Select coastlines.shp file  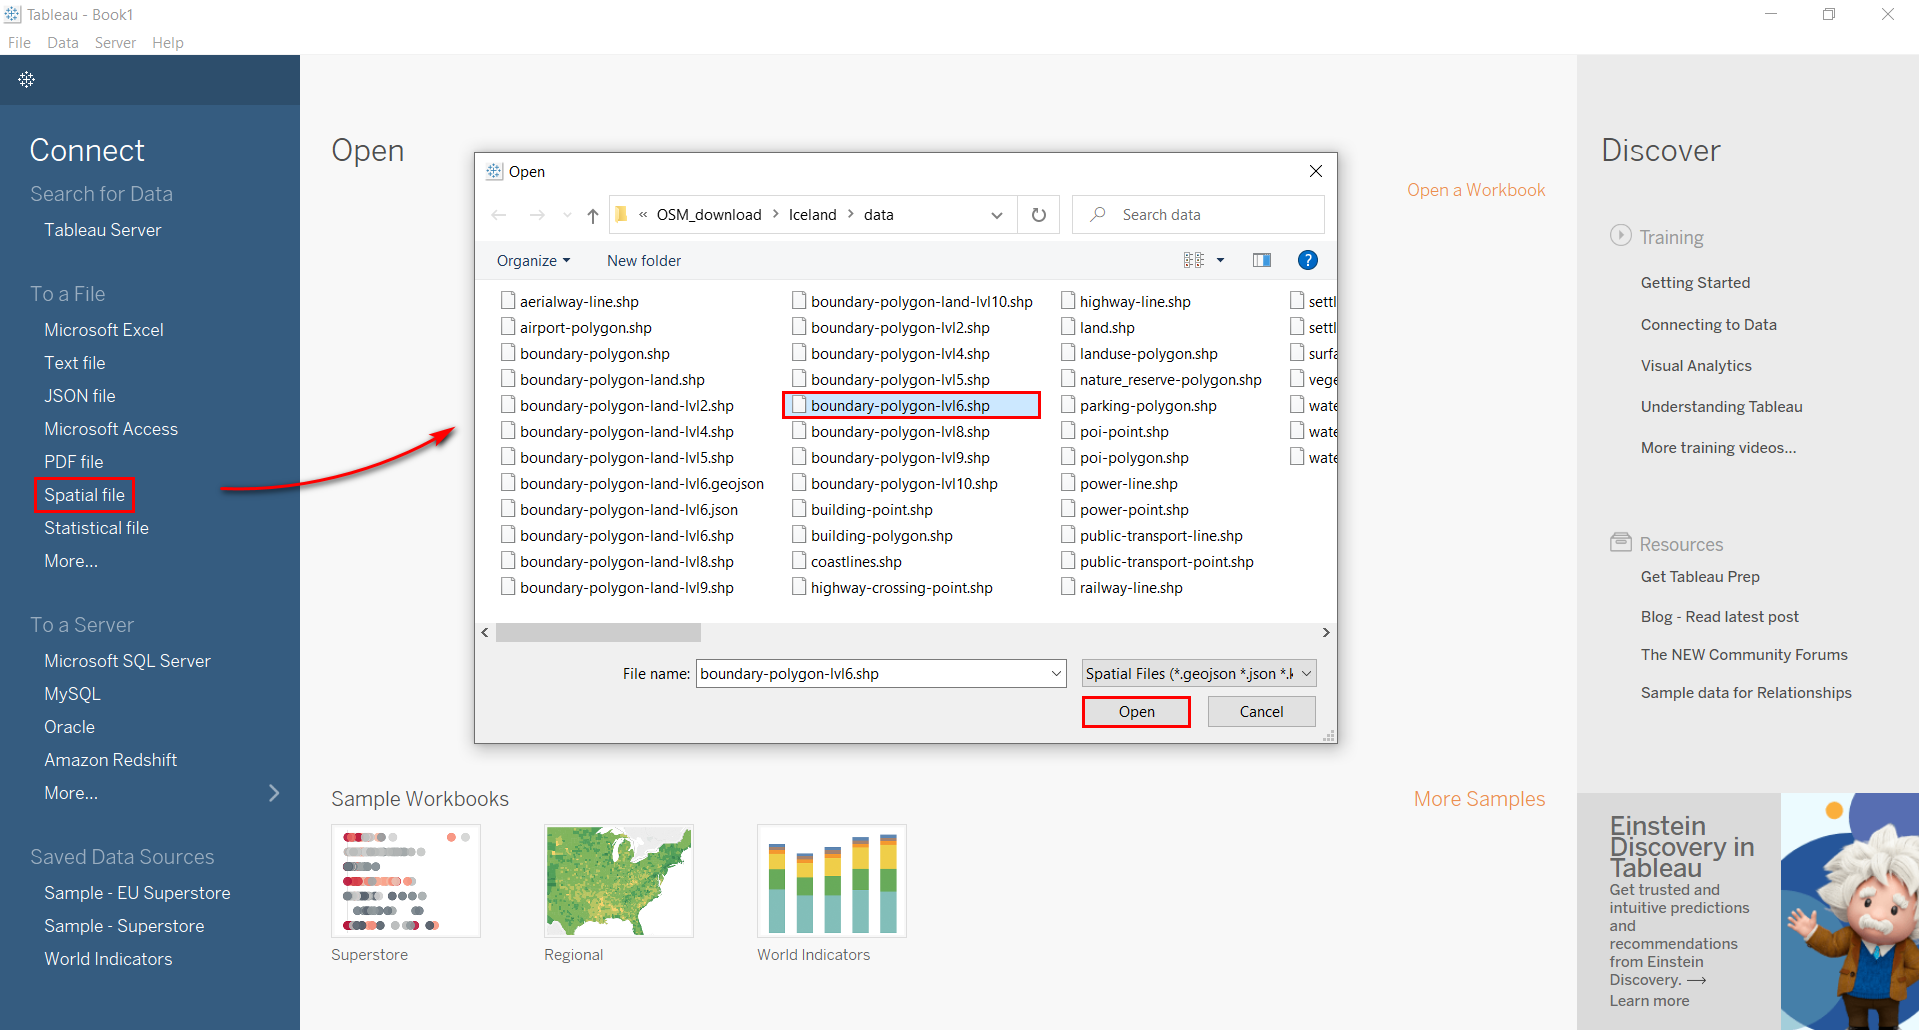click(855, 562)
